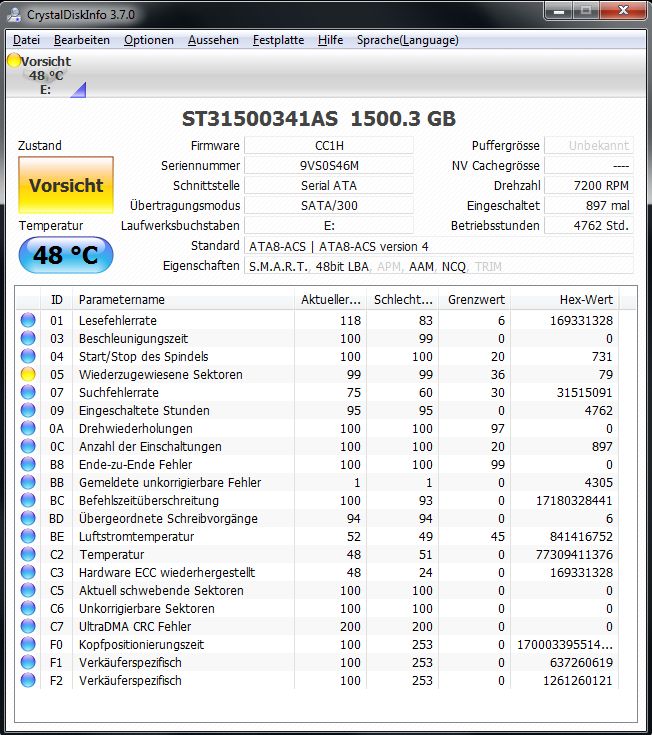The height and width of the screenshot is (735, 652).
Task: Select hex value 31515091 of Suchfehlerrate
Action: [x=585, y=392]
